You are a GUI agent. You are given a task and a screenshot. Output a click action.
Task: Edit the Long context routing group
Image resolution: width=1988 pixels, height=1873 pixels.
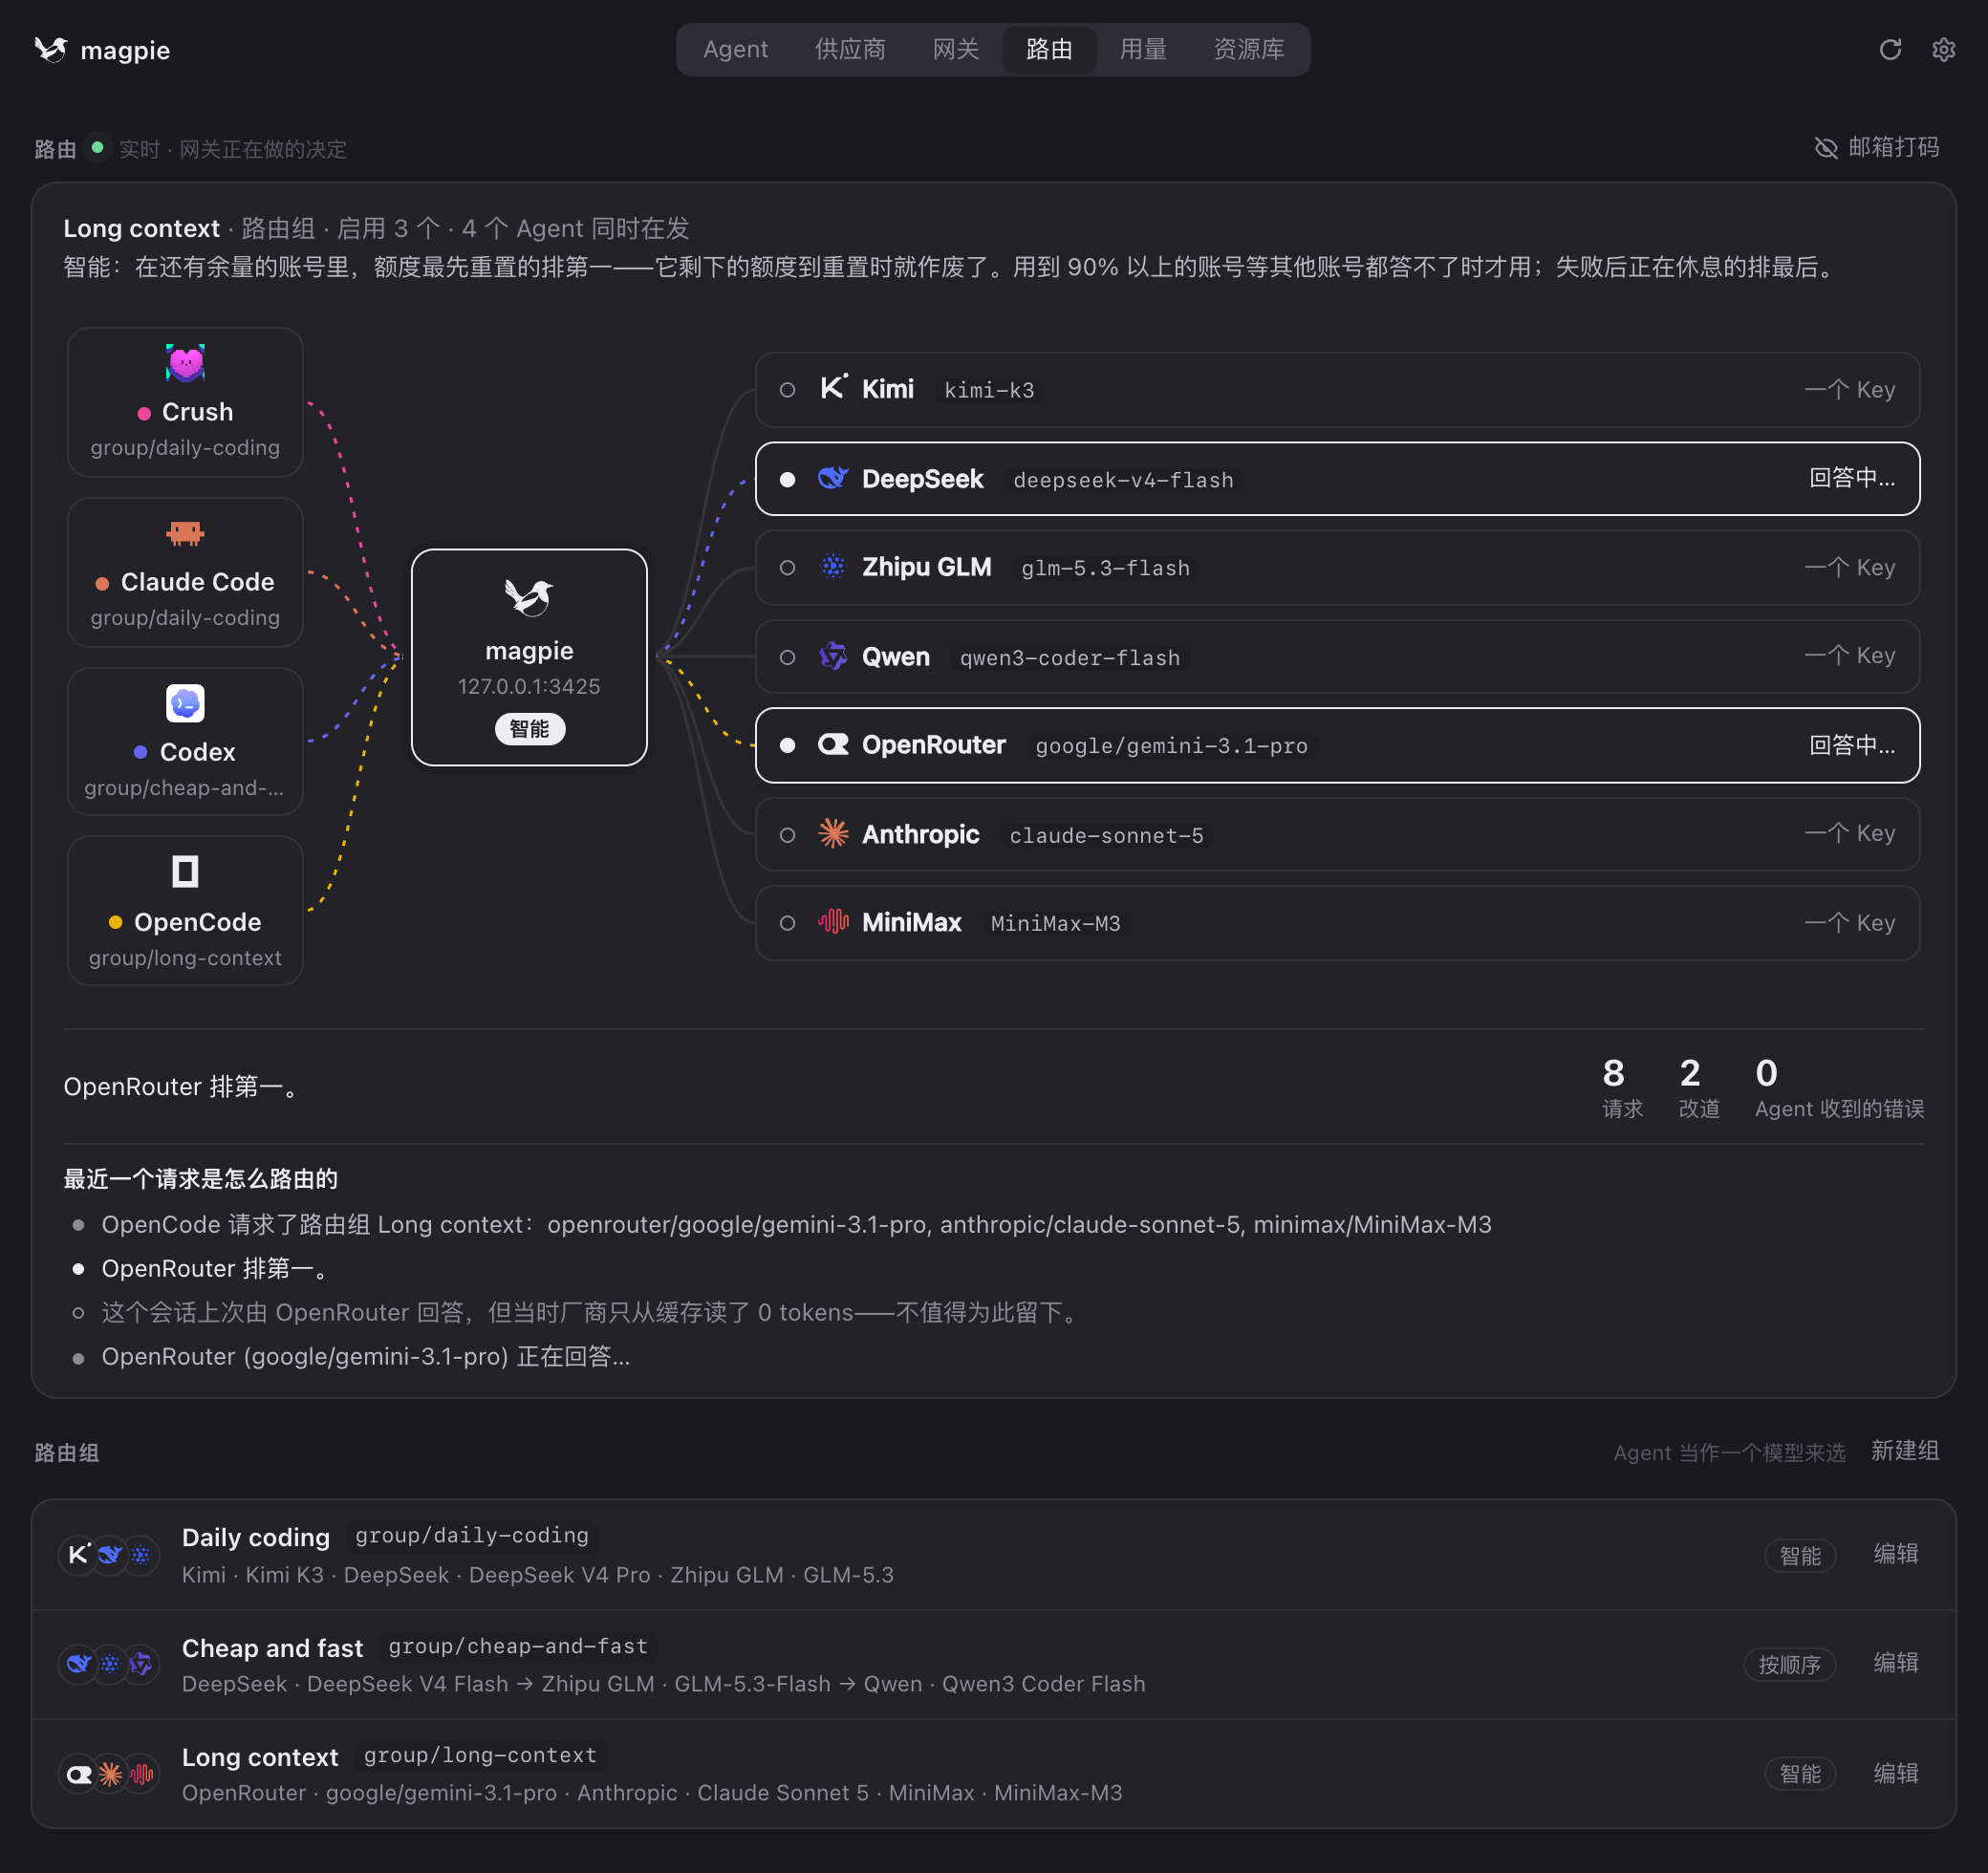[1896, 1774]
